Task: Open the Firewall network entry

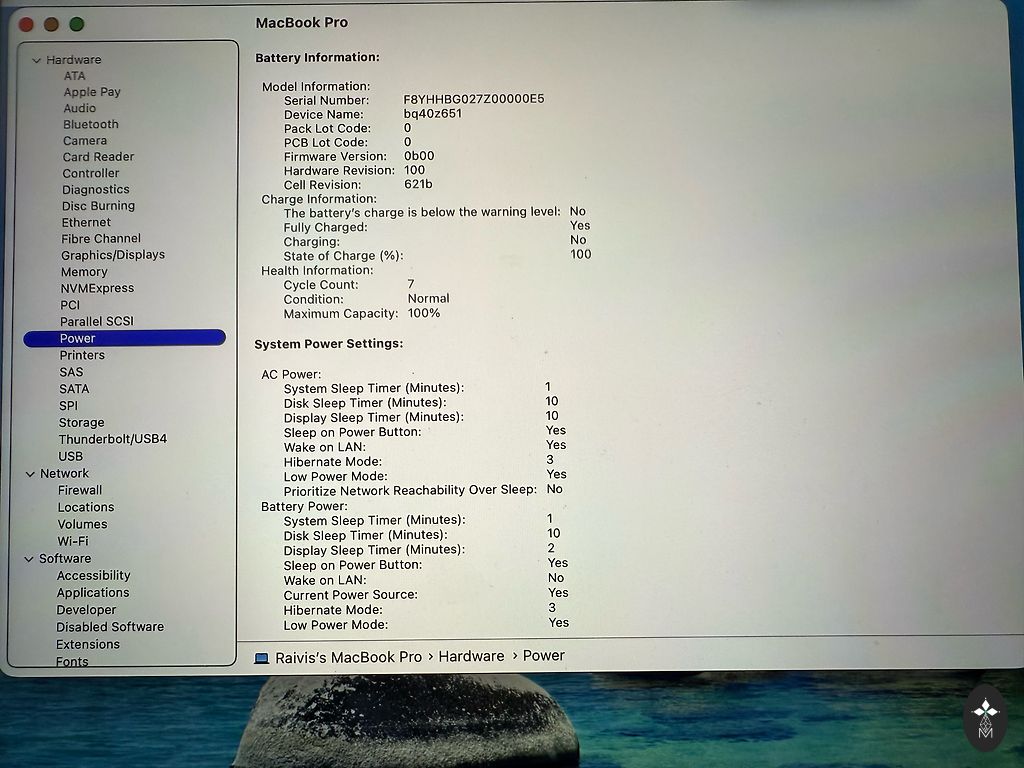Action: coord(80,490)
